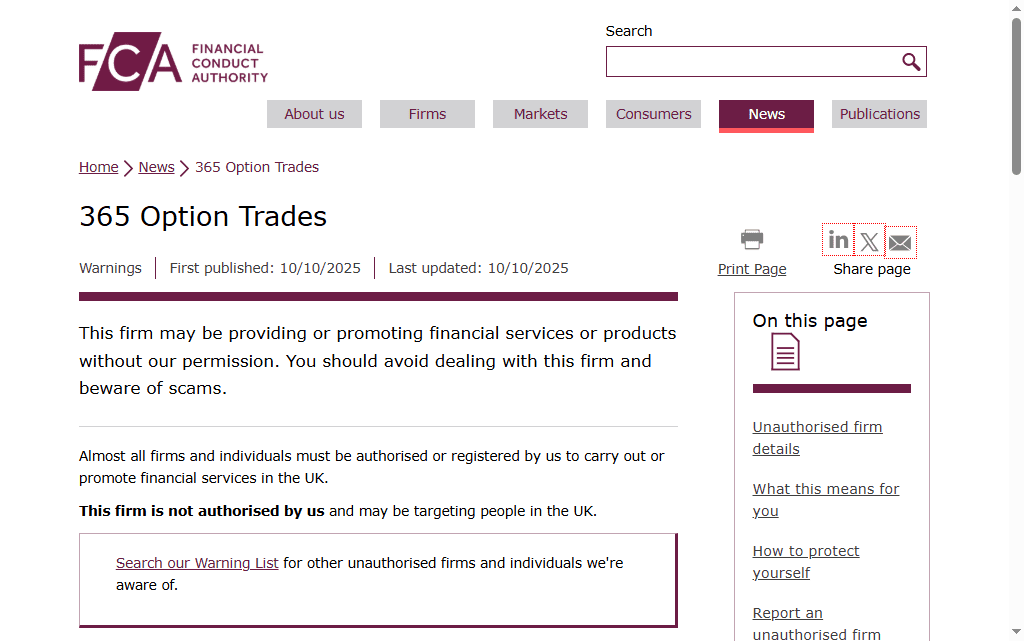Viewport: 1024px width, 641px height.
Task: Click the printer icon
Action: click(x=752, y=239)
